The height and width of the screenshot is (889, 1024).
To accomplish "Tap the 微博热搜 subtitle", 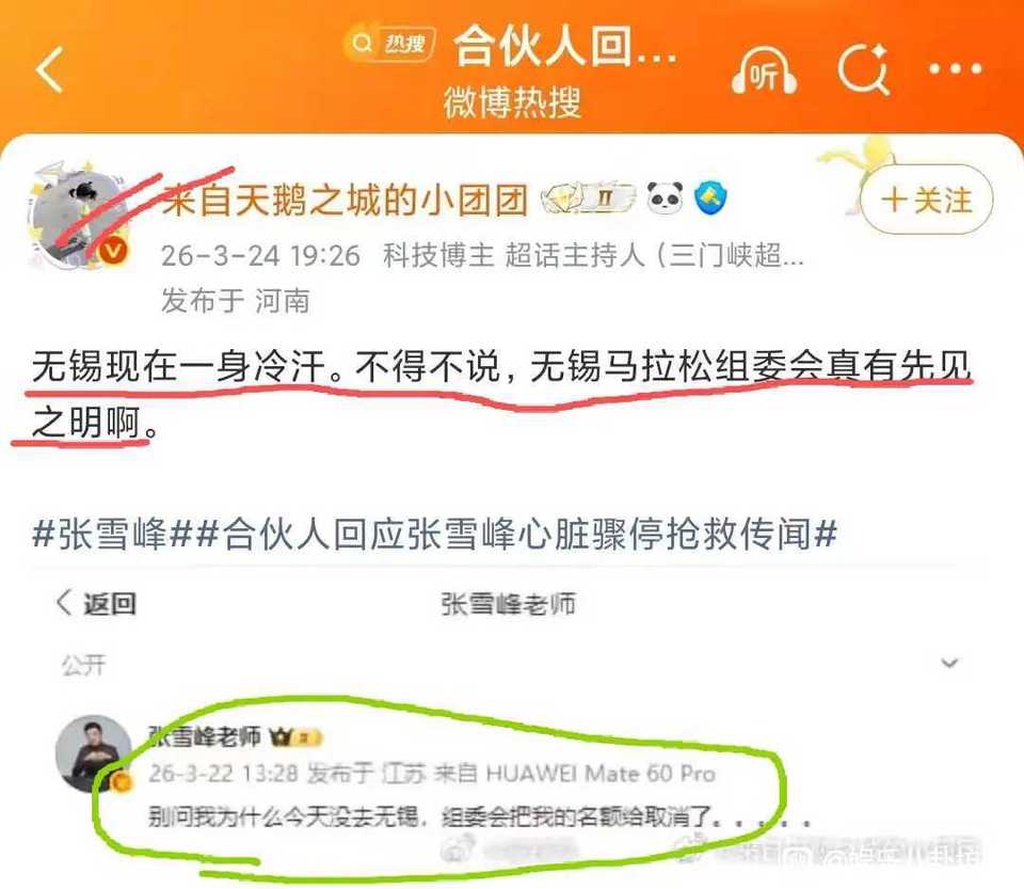I will coord(513,103).
